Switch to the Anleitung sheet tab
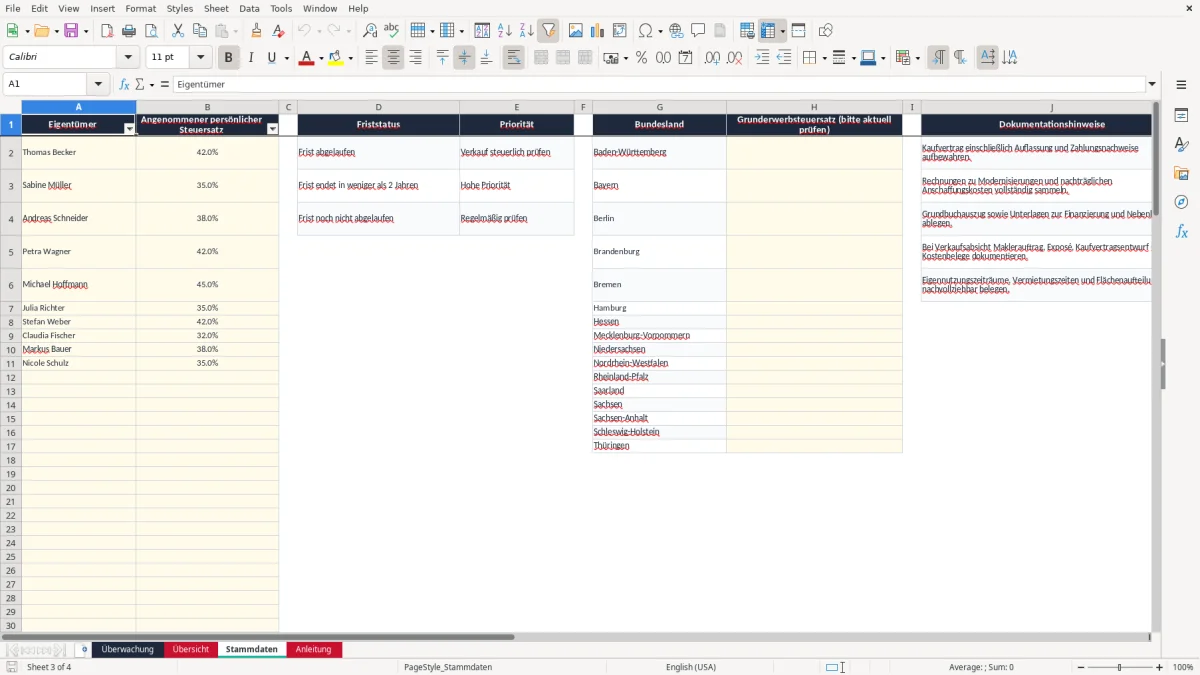The width and height of the screenshot is (1200, 675). click(x=314, y=650)
